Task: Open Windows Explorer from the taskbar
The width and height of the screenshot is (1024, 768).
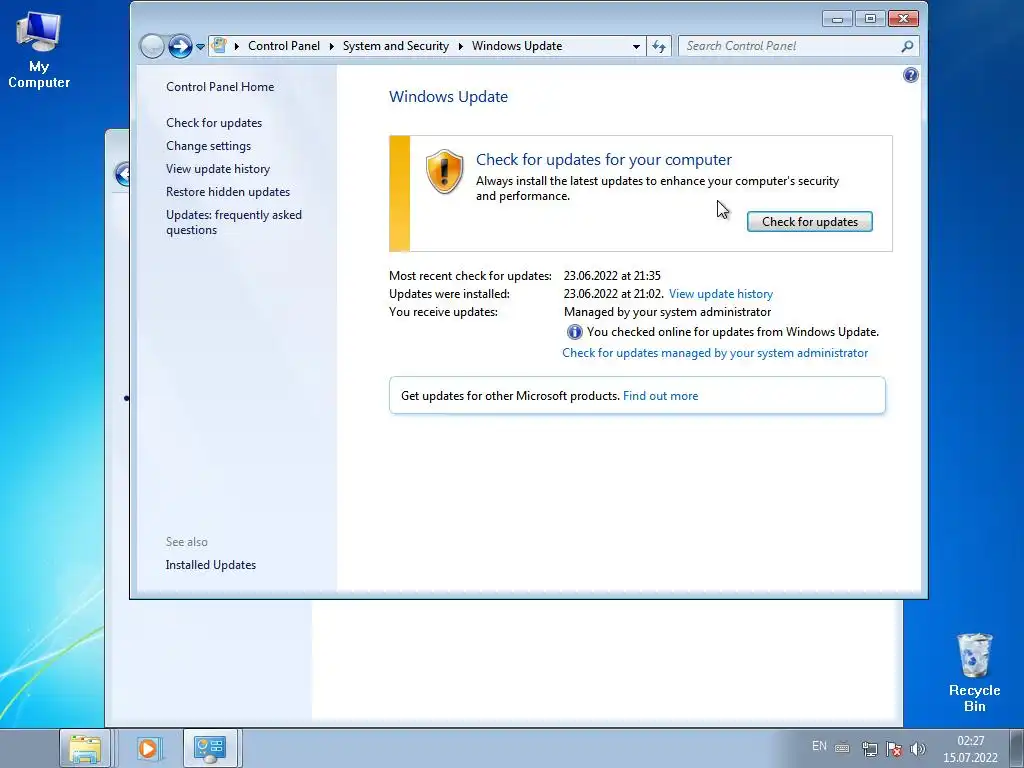Action: coord(85,748)
